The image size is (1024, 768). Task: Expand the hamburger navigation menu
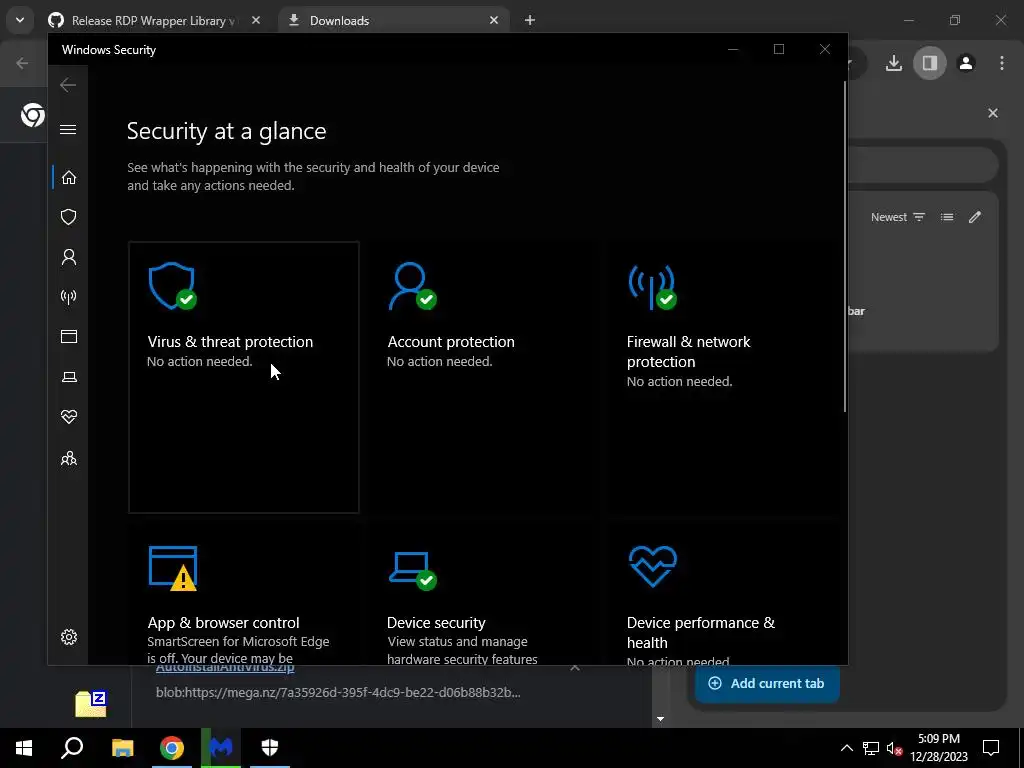tap(68, 129)
